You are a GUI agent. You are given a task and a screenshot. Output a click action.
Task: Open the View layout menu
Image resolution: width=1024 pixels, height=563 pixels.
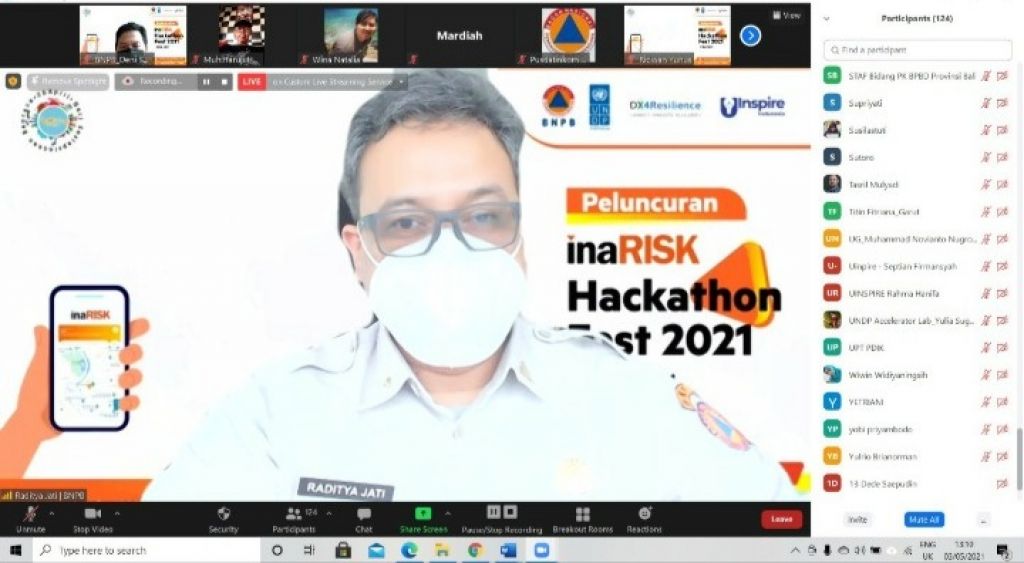point(787,16)
